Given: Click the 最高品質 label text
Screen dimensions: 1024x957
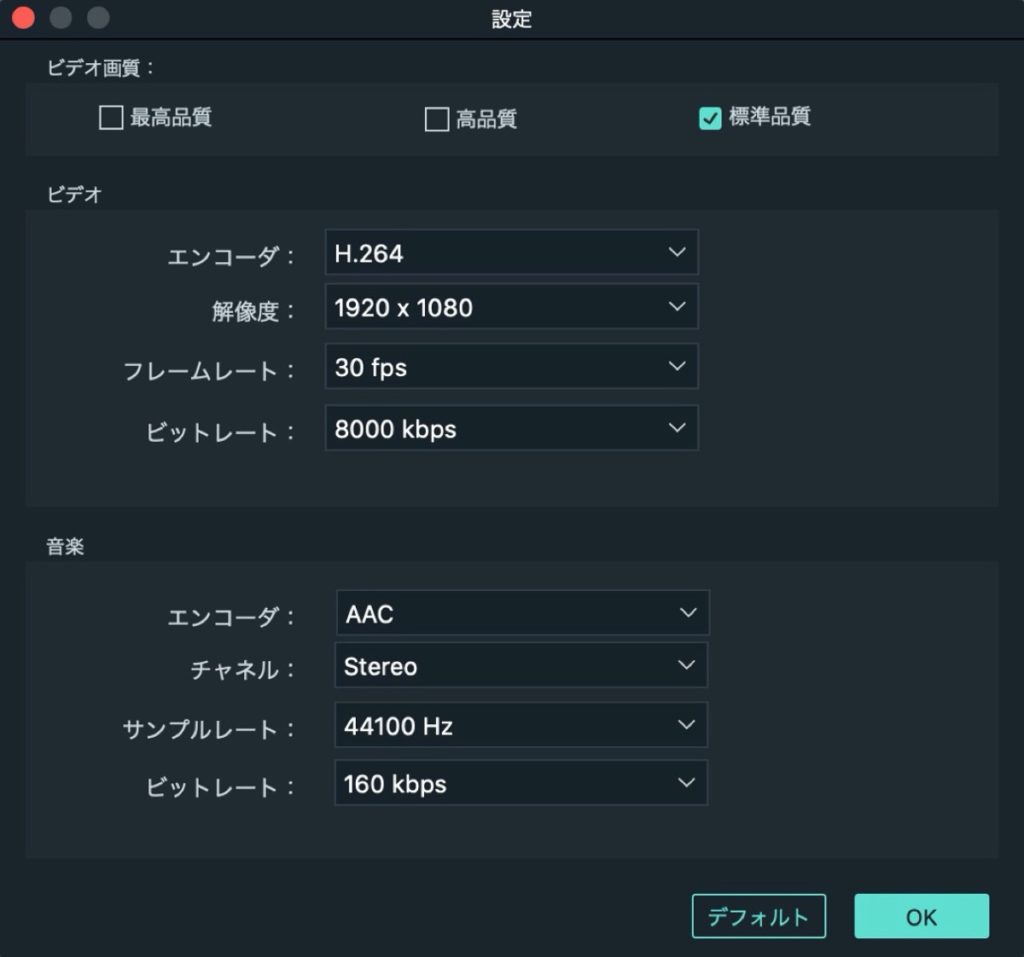Looking at the screenshot, I should pos(170,118).
